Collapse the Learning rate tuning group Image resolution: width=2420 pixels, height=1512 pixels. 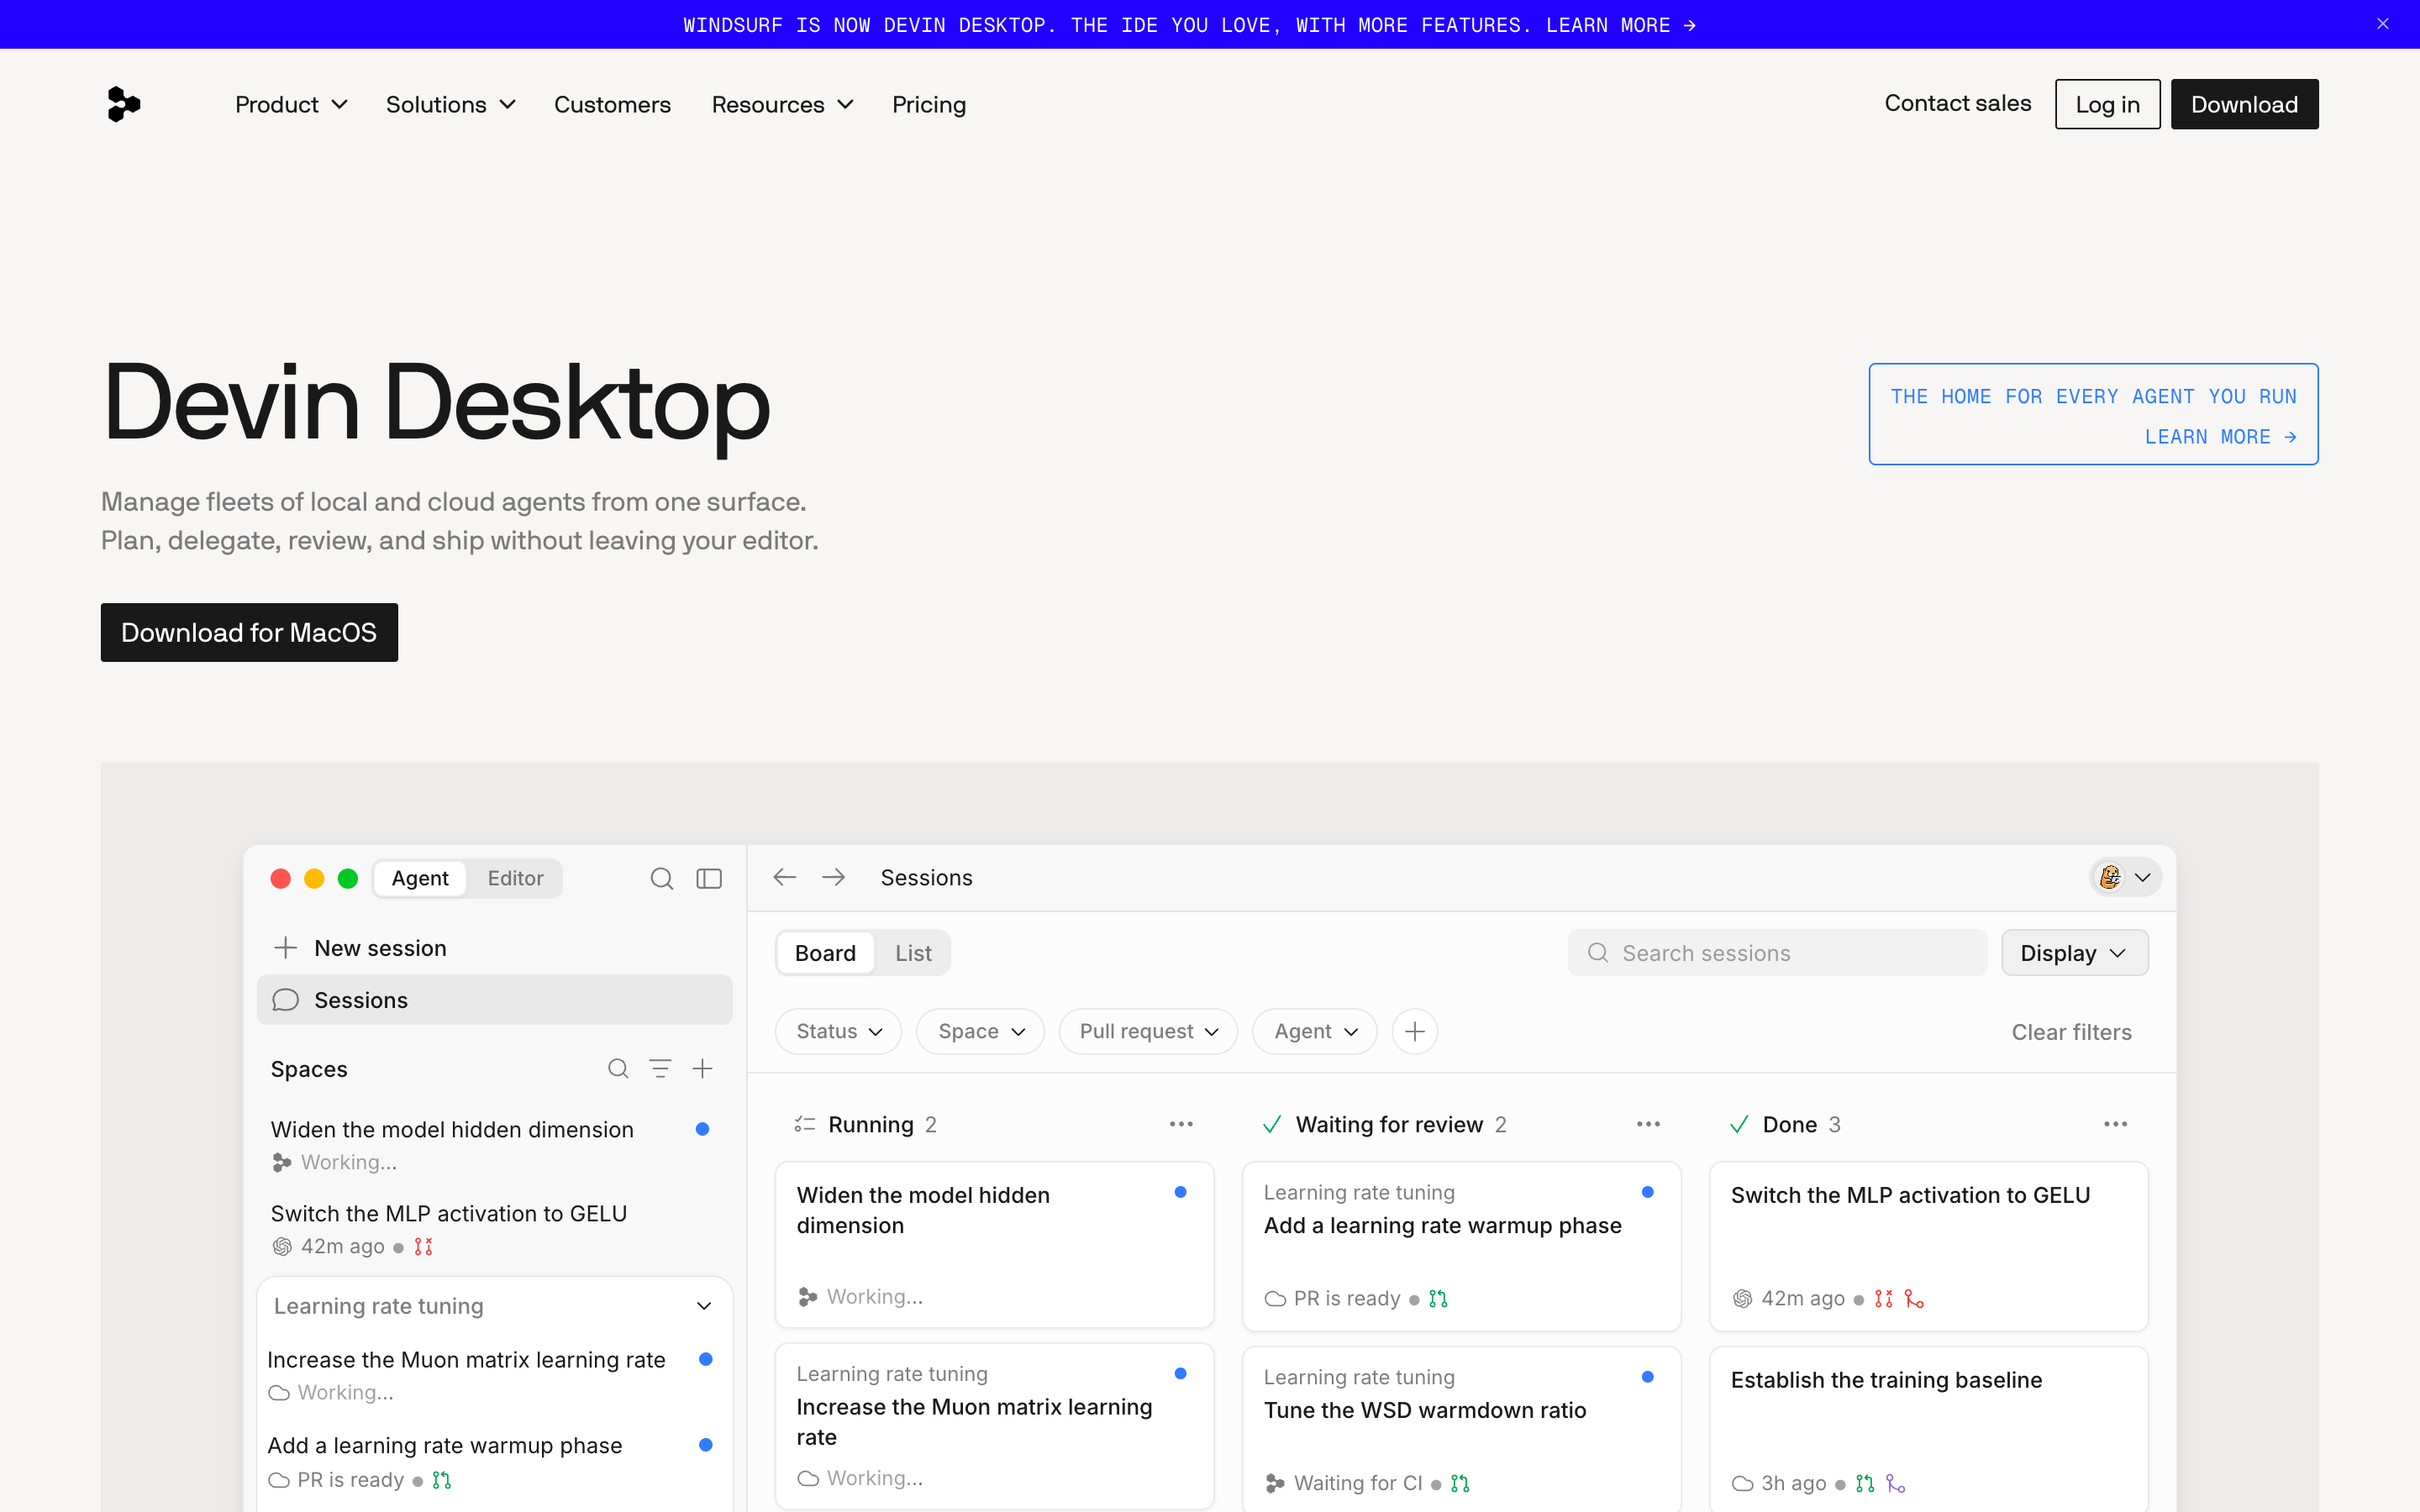704,1306
